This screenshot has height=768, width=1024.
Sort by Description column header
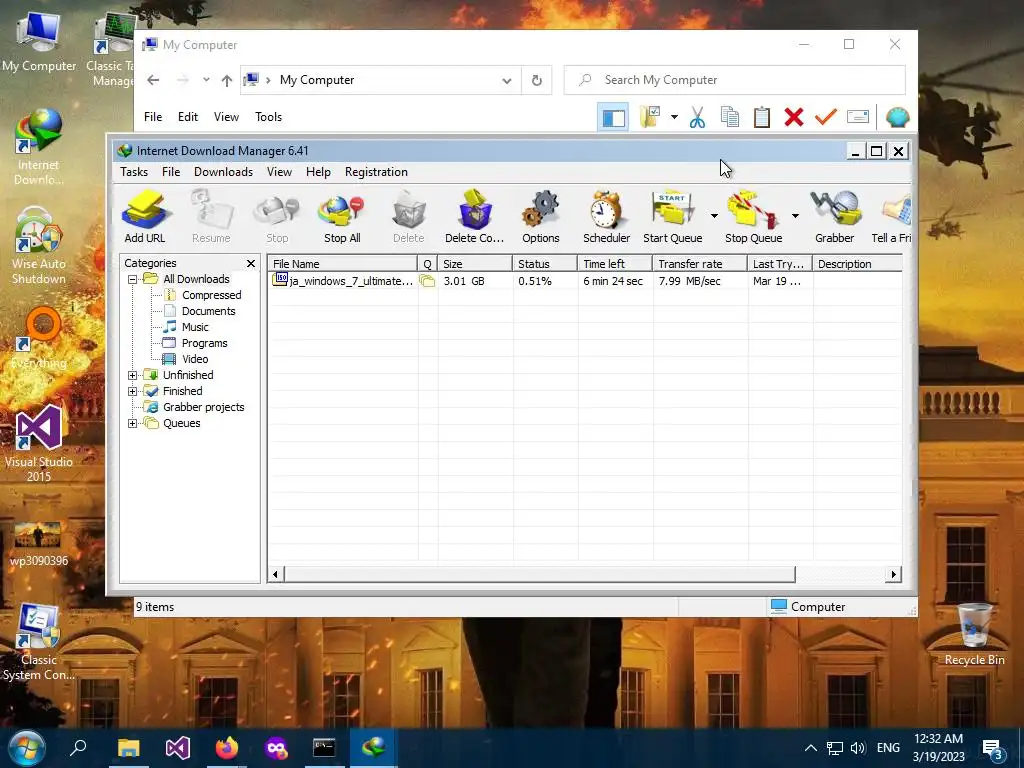[857, 264]
